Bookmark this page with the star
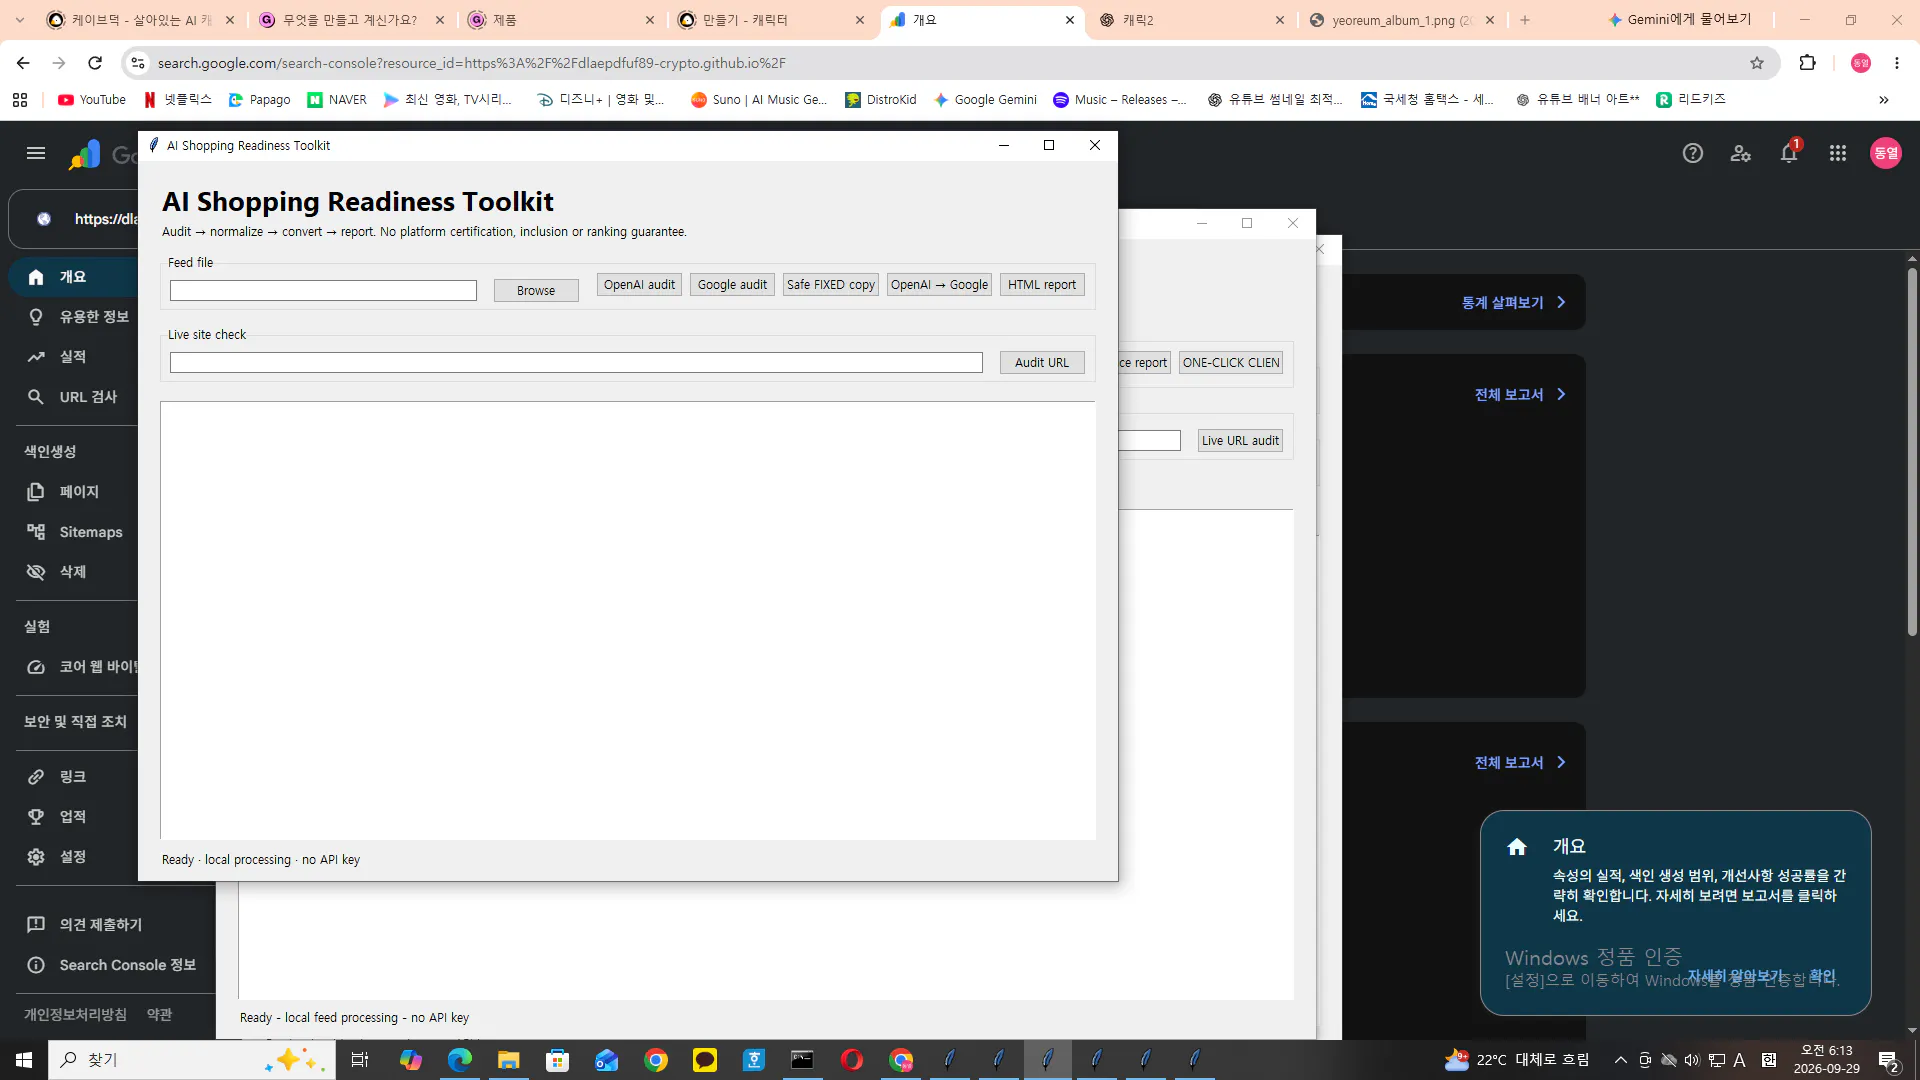Image resolution: width=1920 pixels, height=1080 pixels. click(1757, 63)
